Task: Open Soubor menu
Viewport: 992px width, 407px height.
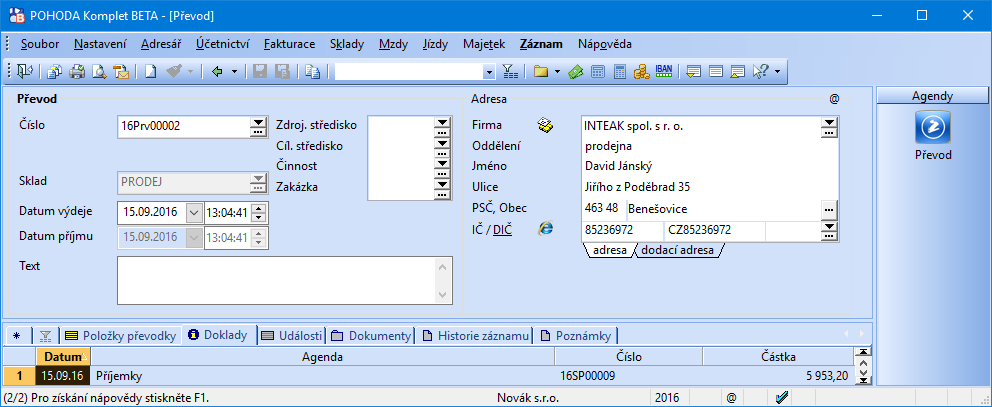Action: (x=40, y=44)
